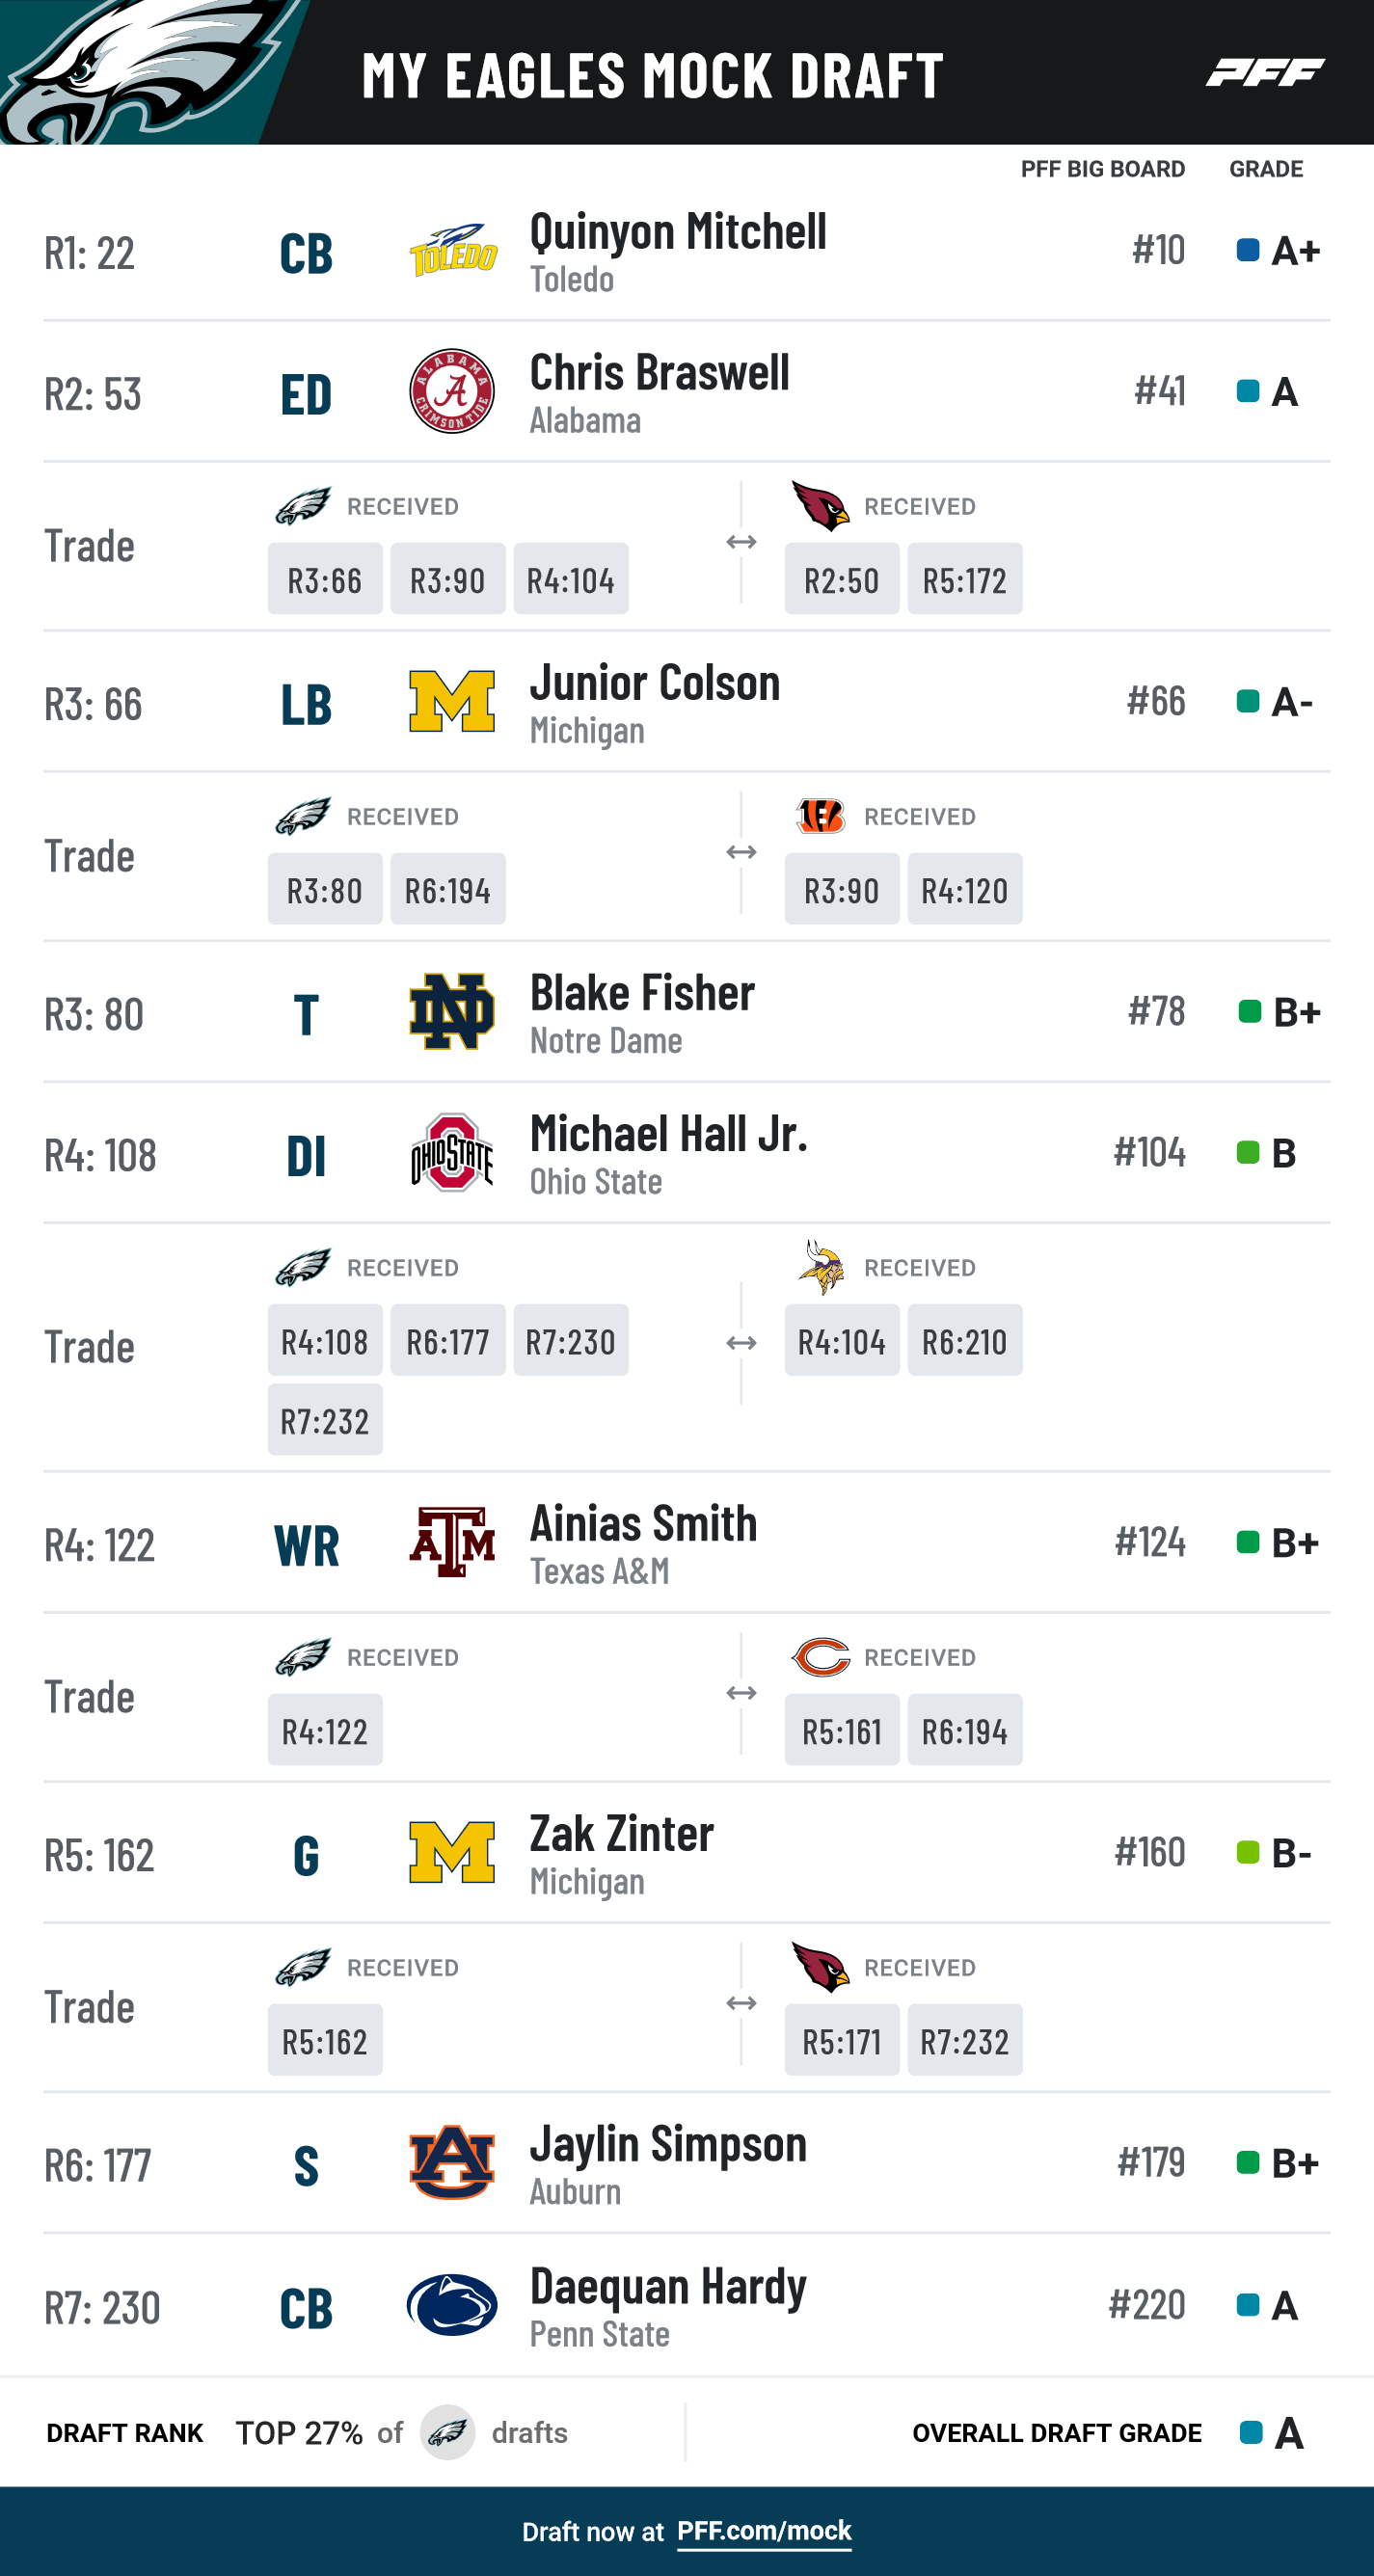Viewport: 1374px width, 2576px height.
Task: Click the R5:161 pick chip
Action: point(842,1730)
